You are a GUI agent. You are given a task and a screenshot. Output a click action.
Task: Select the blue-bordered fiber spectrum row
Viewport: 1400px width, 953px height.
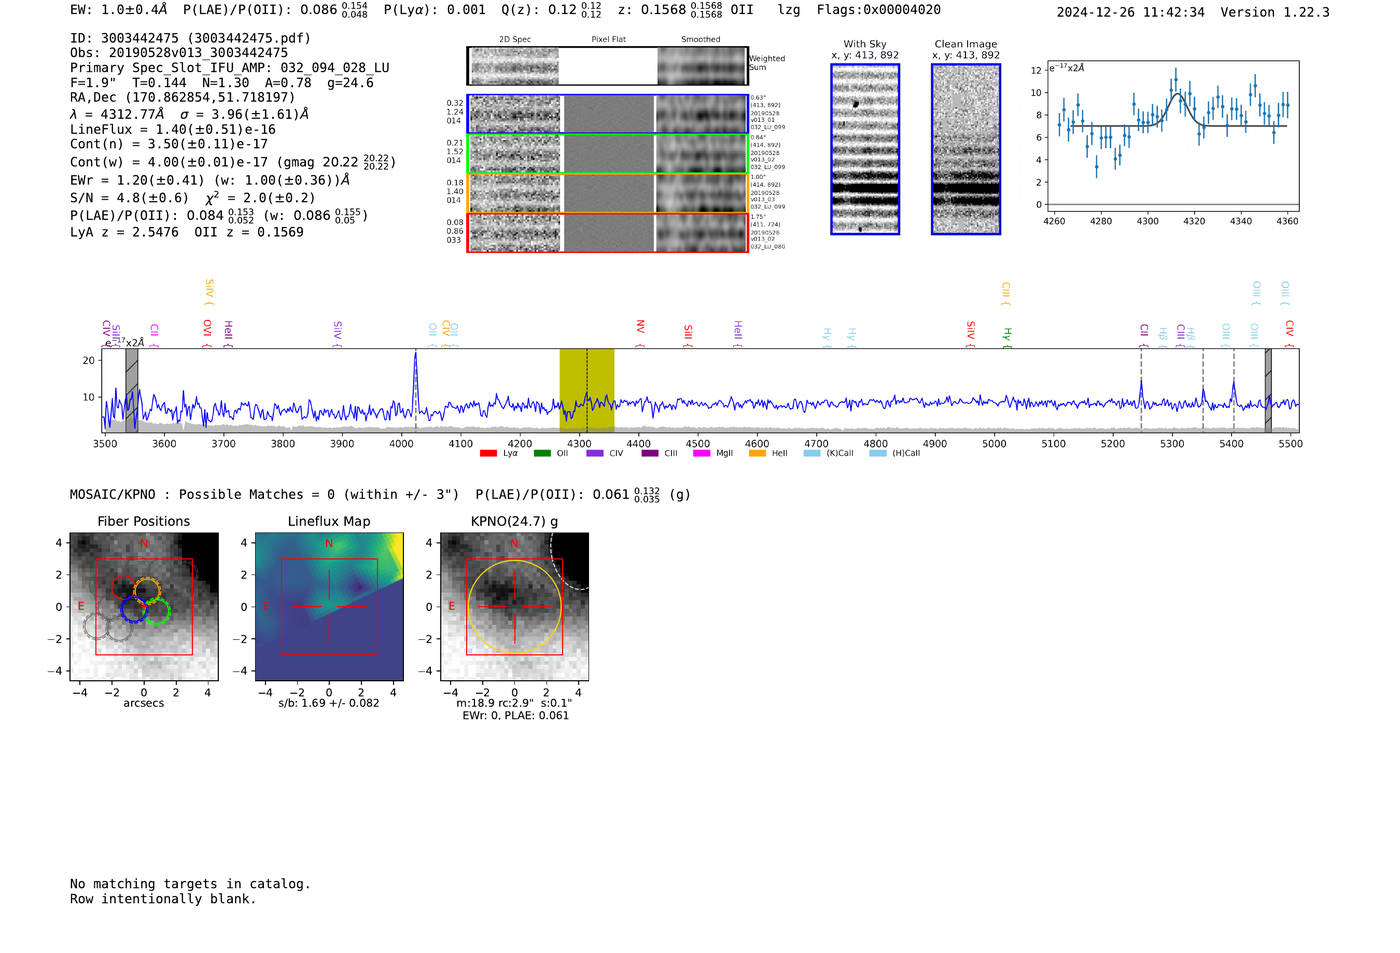click(x=607, y=114)
